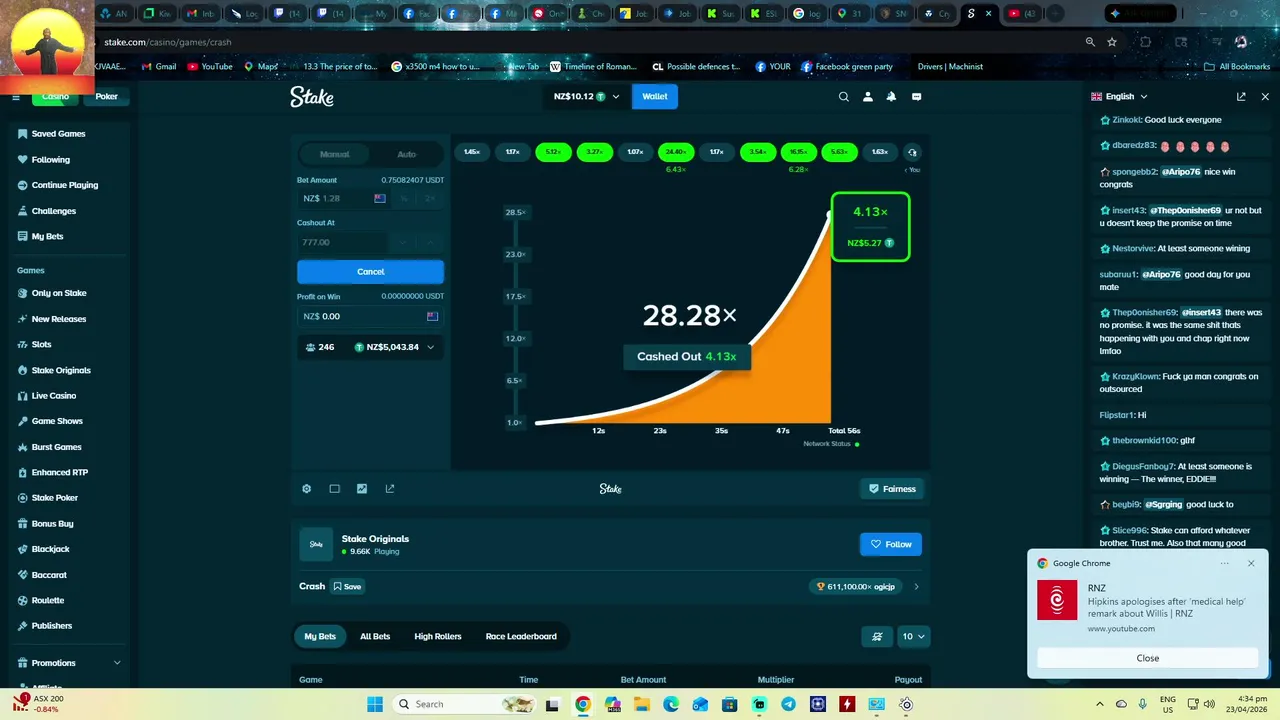Viewport: 1280px width, 720px height.
Task: Open the user profile icon
Action: pos(867,97)
